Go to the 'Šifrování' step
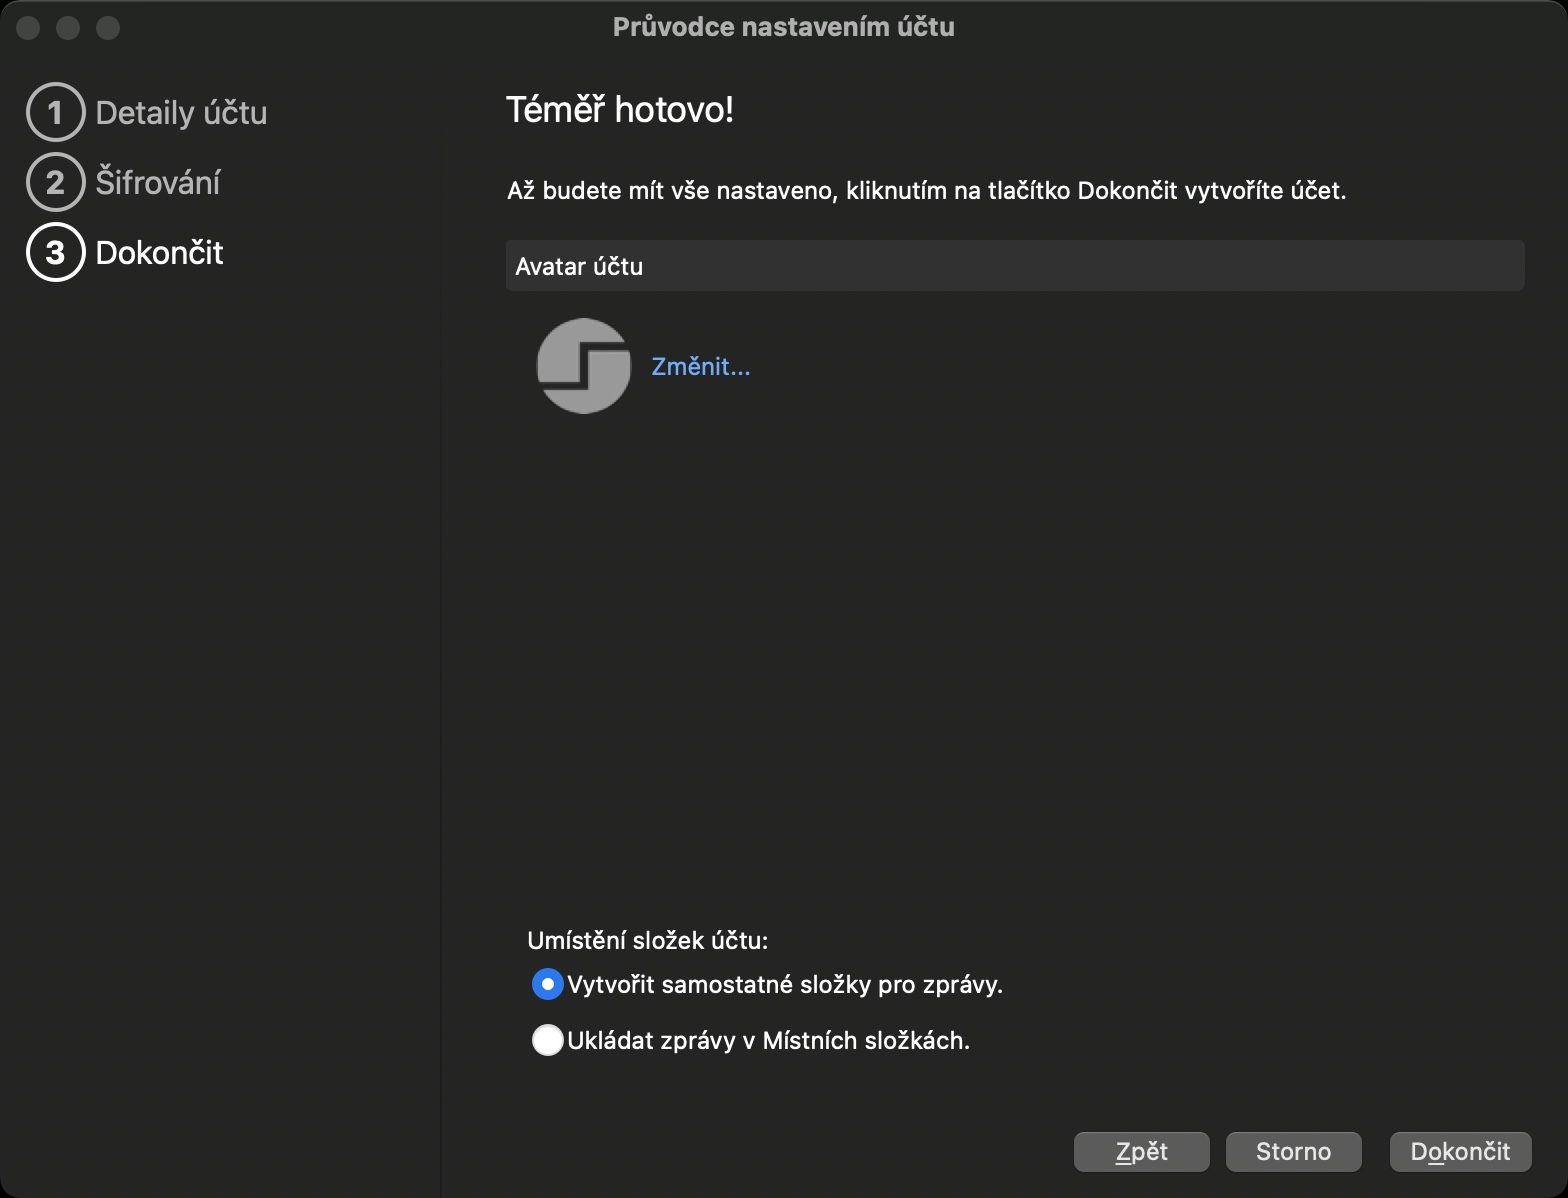 click(158, 183)
